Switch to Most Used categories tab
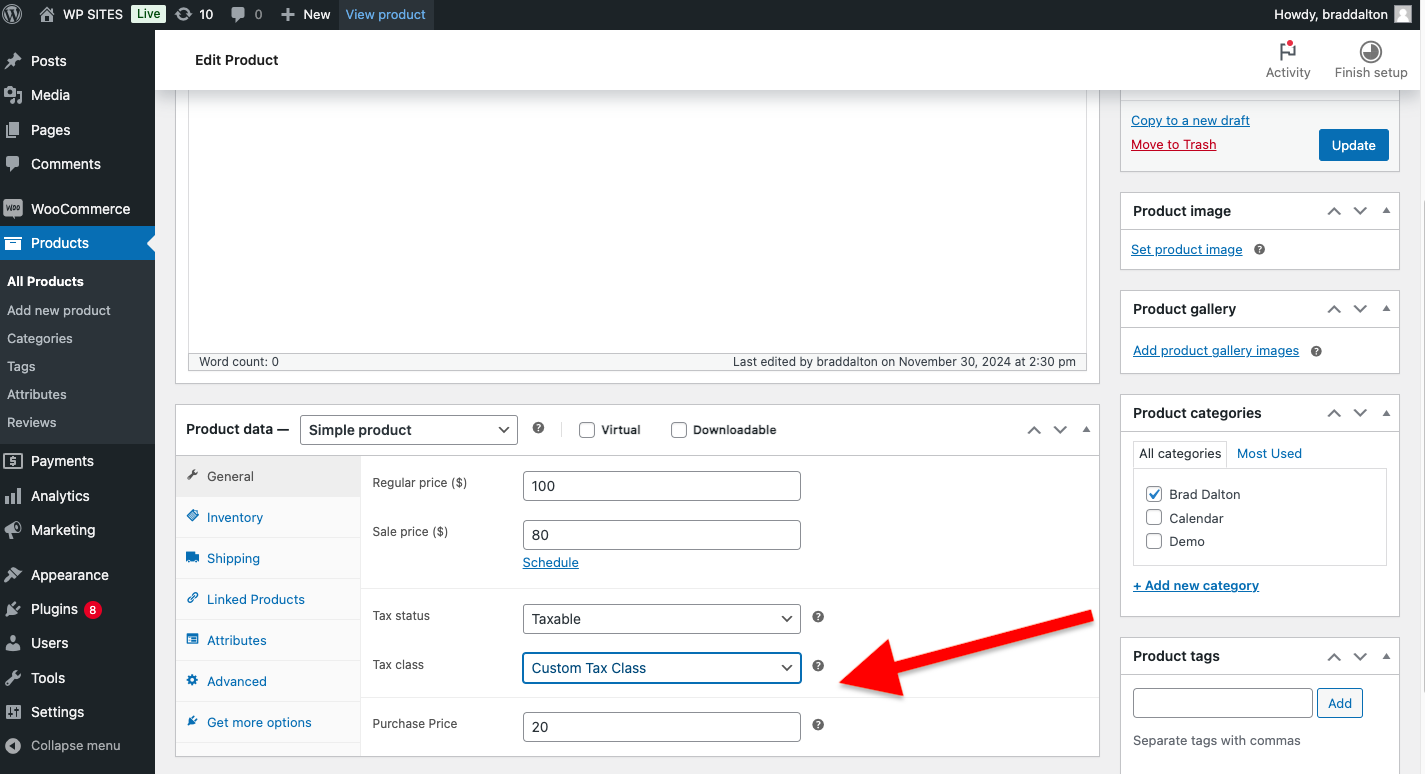Viewport: 1425px width, 774px height. pos(1269,453)
